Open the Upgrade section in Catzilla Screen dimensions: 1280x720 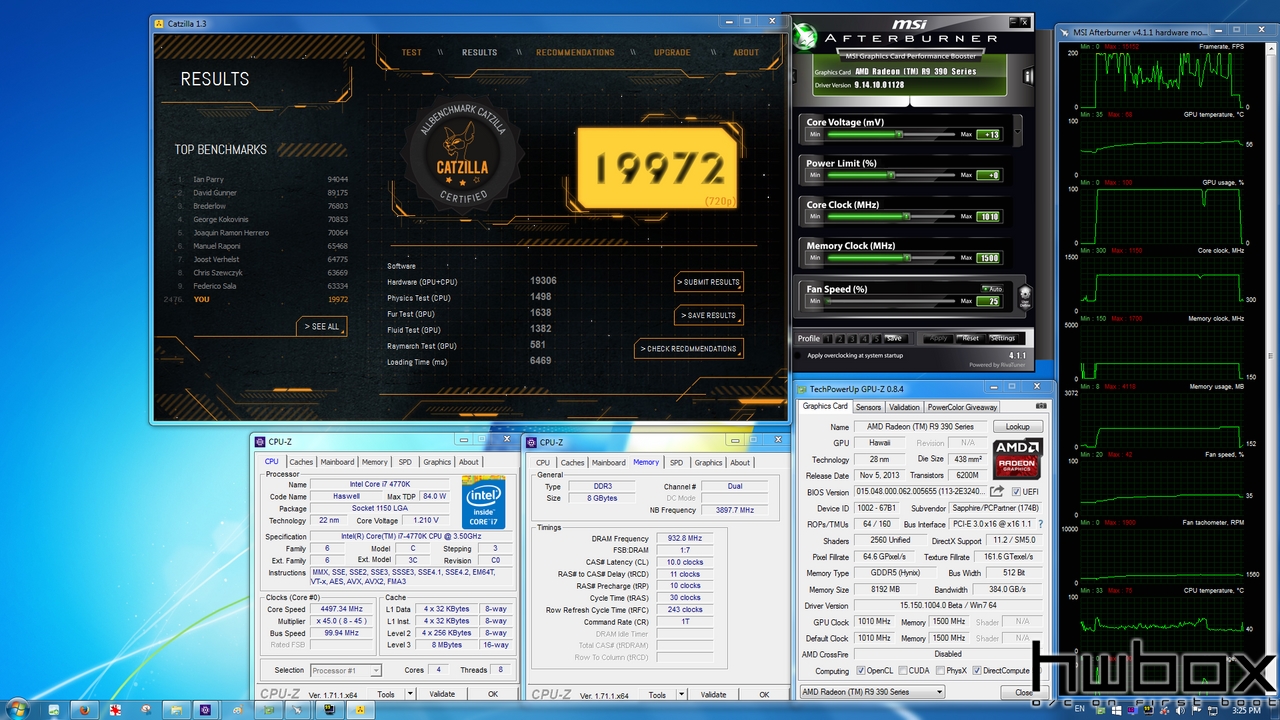click(x=672, y=53)
